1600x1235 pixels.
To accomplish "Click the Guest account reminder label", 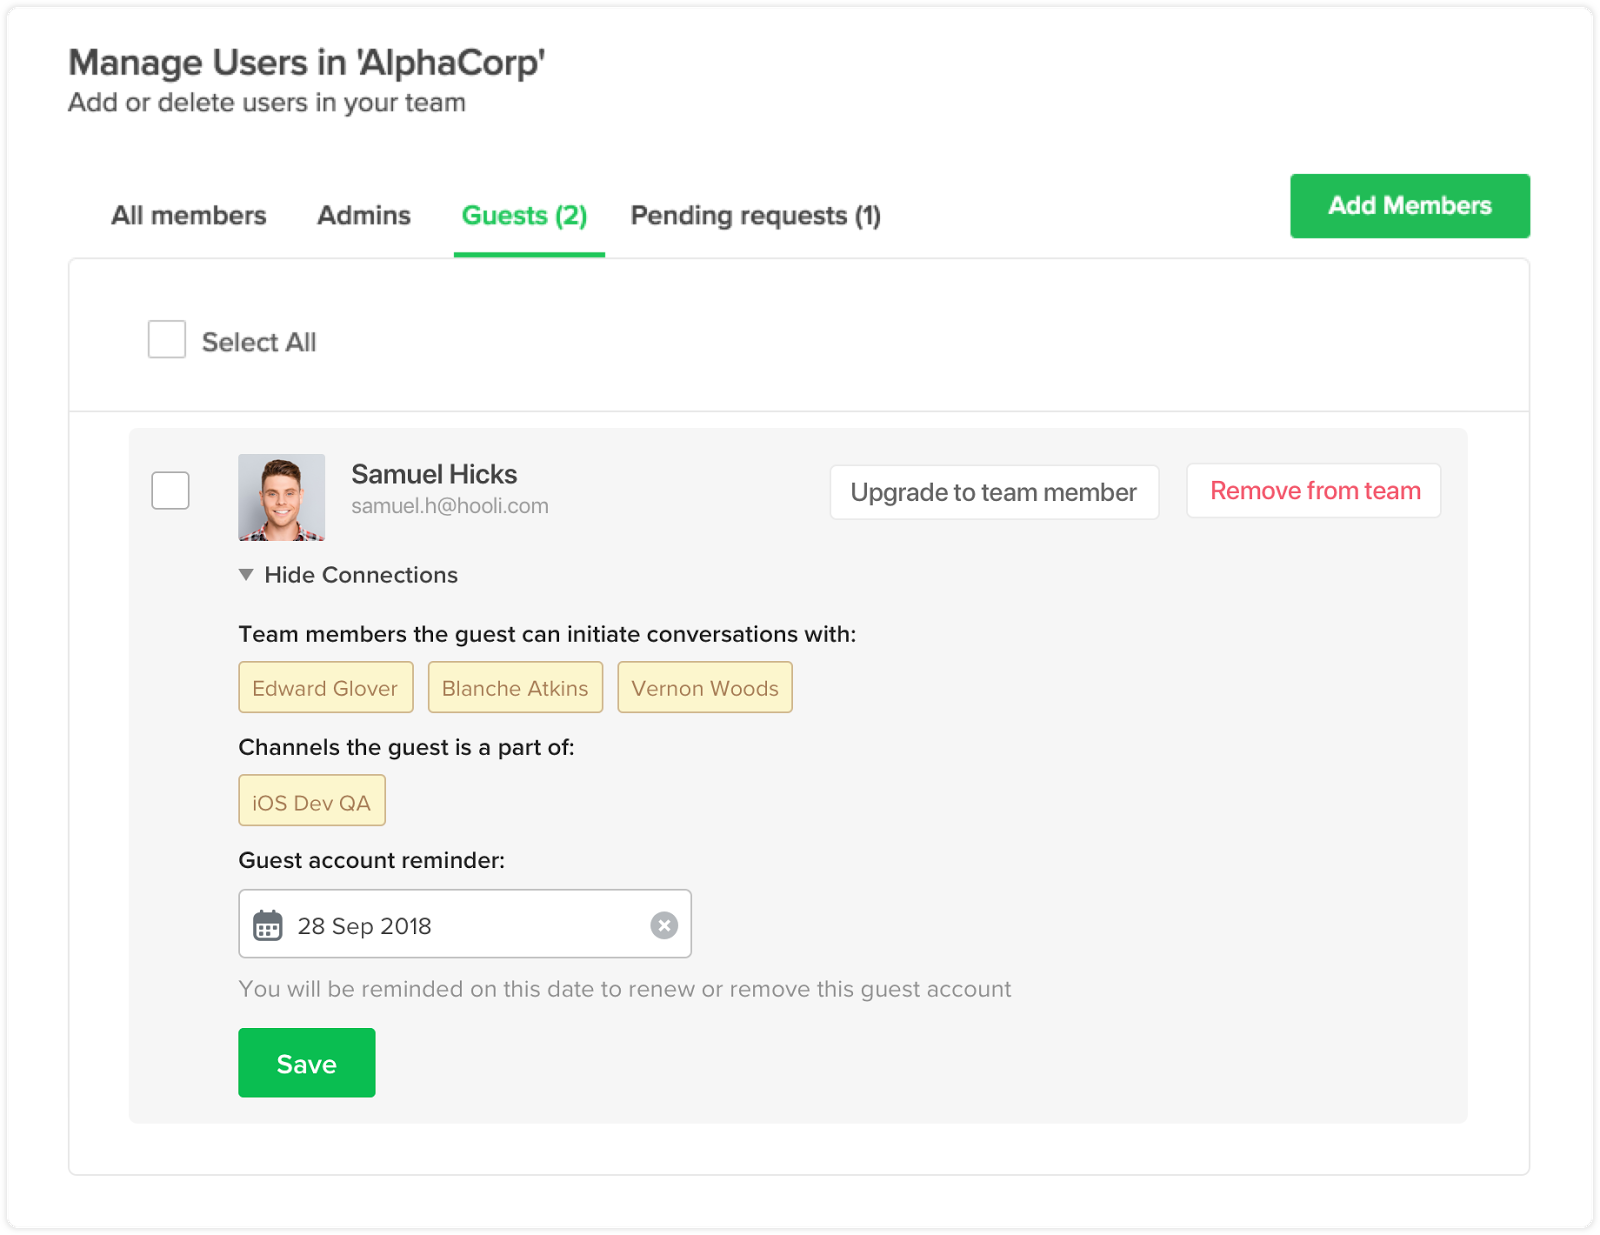I will 372,860.
